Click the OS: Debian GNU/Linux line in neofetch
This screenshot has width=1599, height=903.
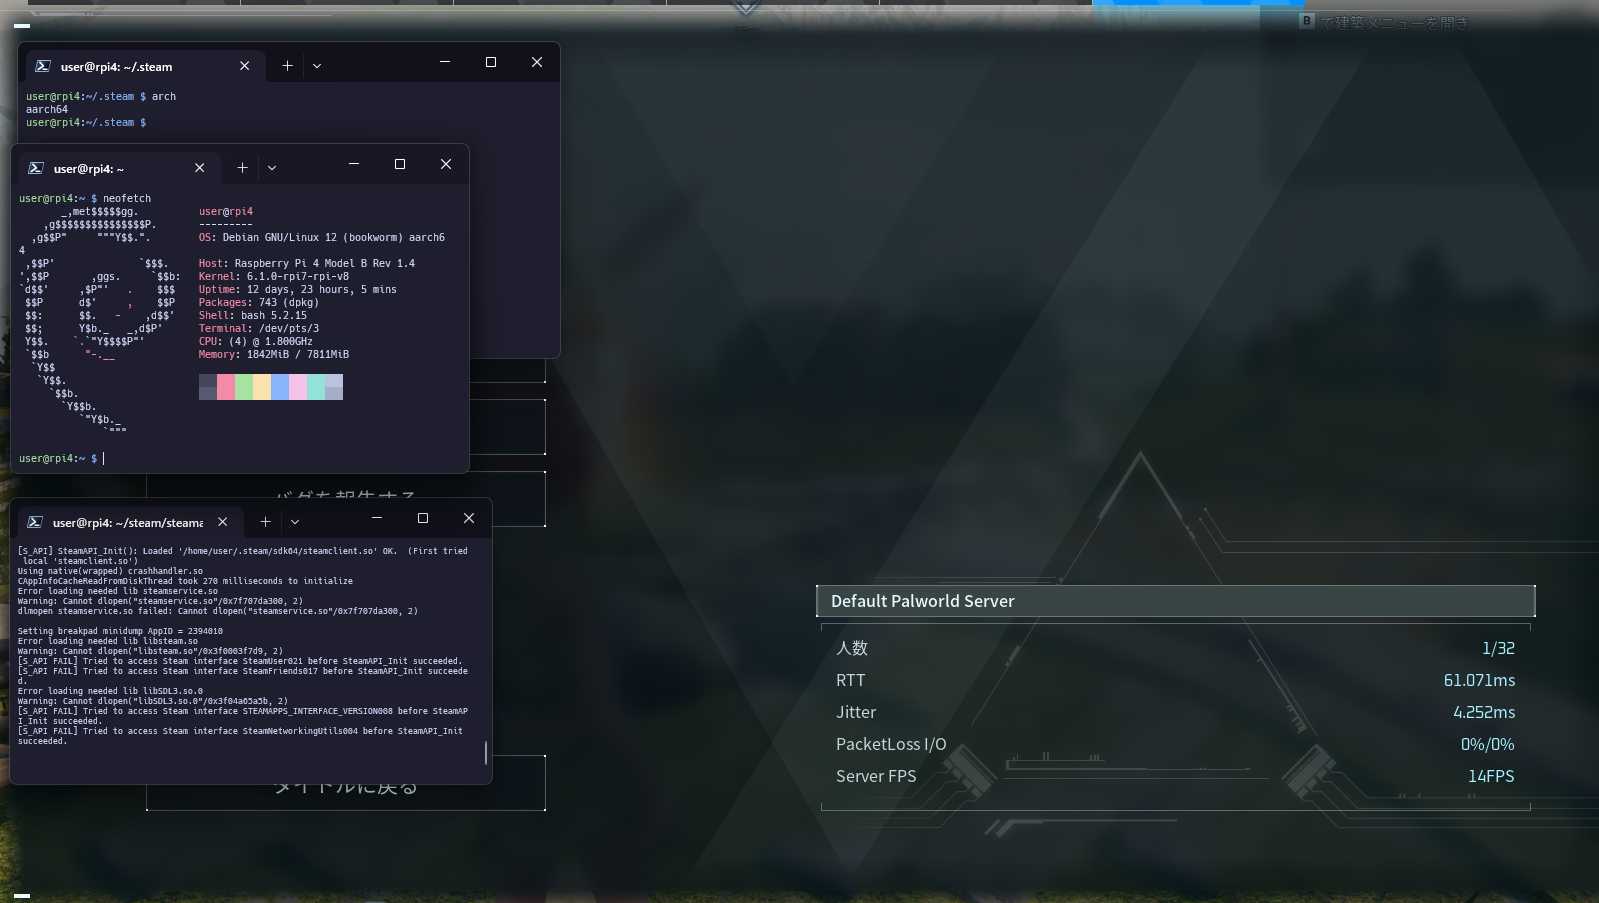click(x=322, y=238)
